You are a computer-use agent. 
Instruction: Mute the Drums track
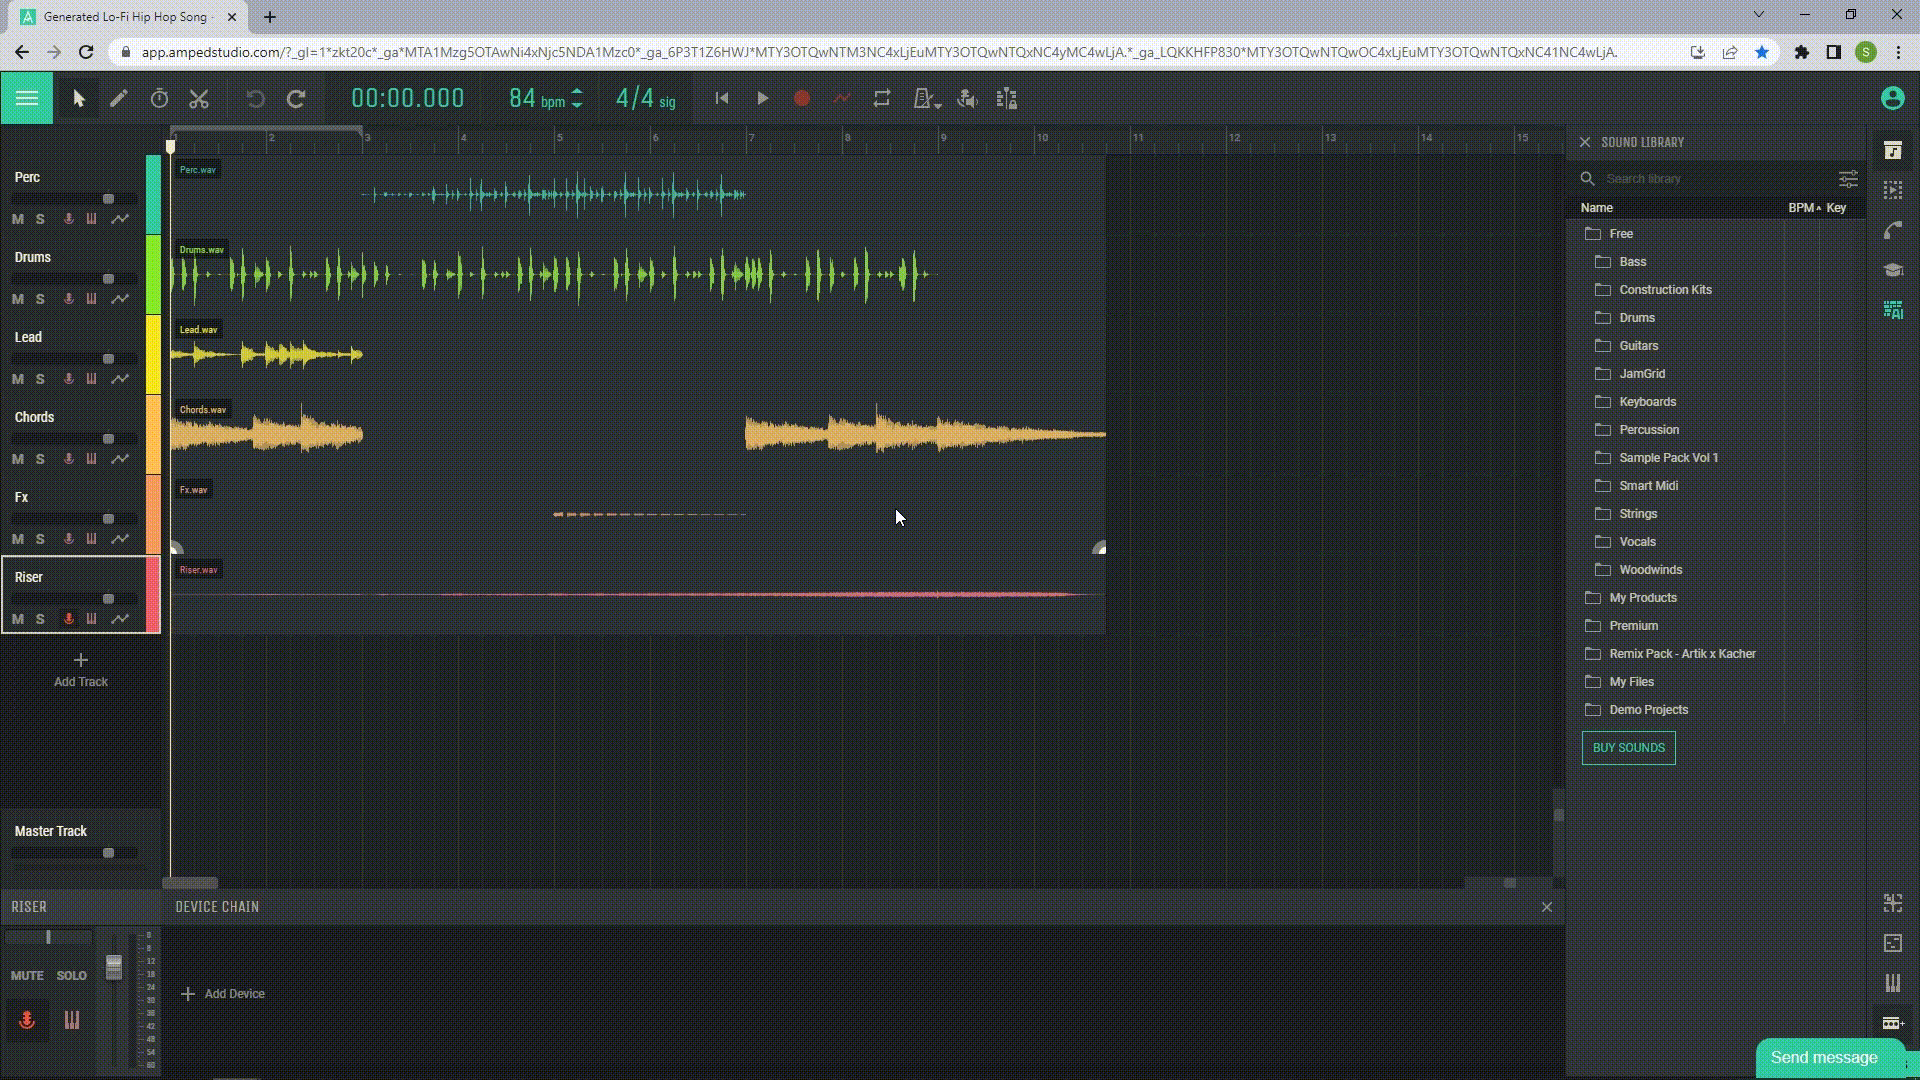(x=17, y=298)
